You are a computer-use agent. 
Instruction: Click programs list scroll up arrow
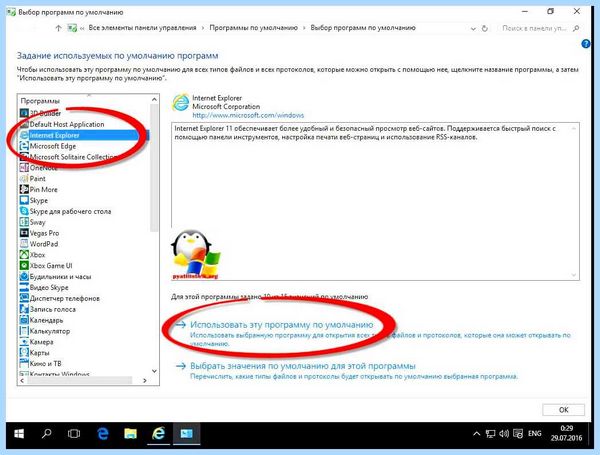click(x=154, y=99)
